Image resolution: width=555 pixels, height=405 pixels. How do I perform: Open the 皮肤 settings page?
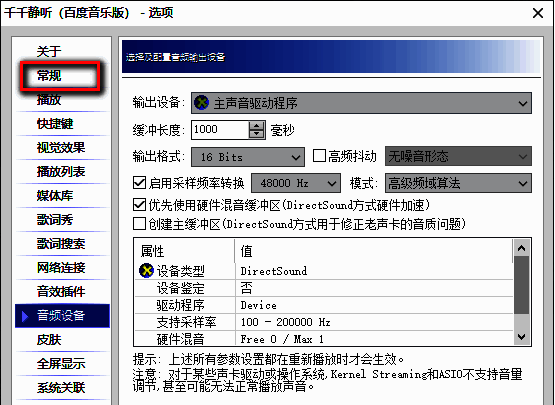(49, 340)
